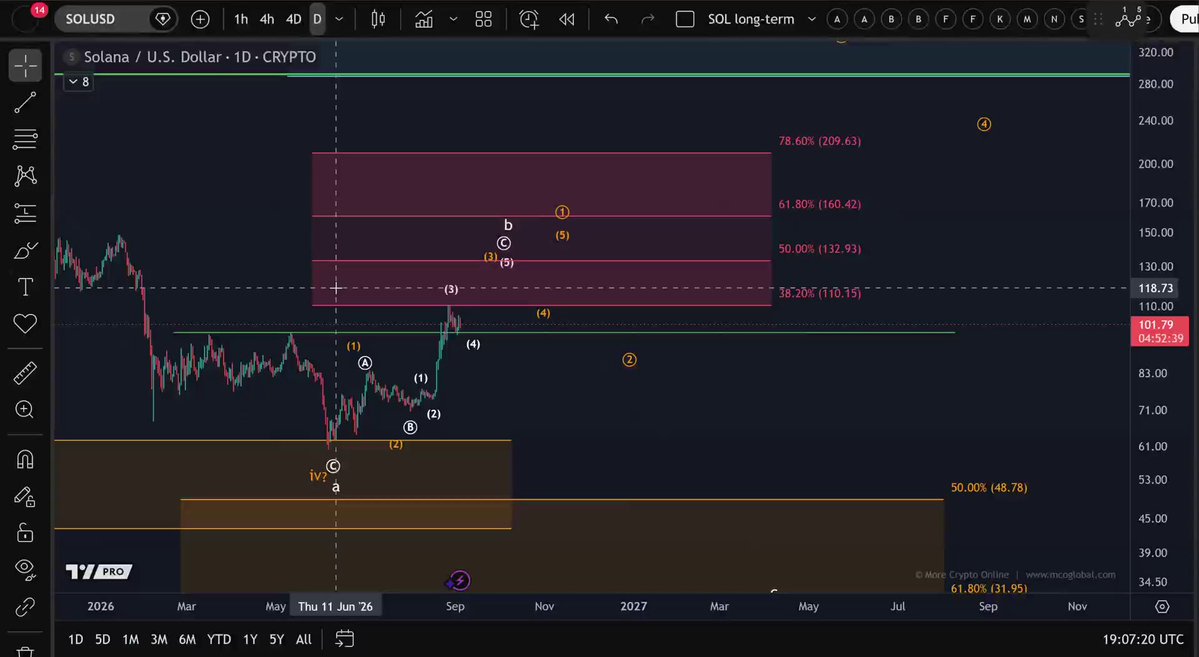Activate the zoom in tool
The height and width of the screenshot is (657, 1199).
[x=25, y=410]
